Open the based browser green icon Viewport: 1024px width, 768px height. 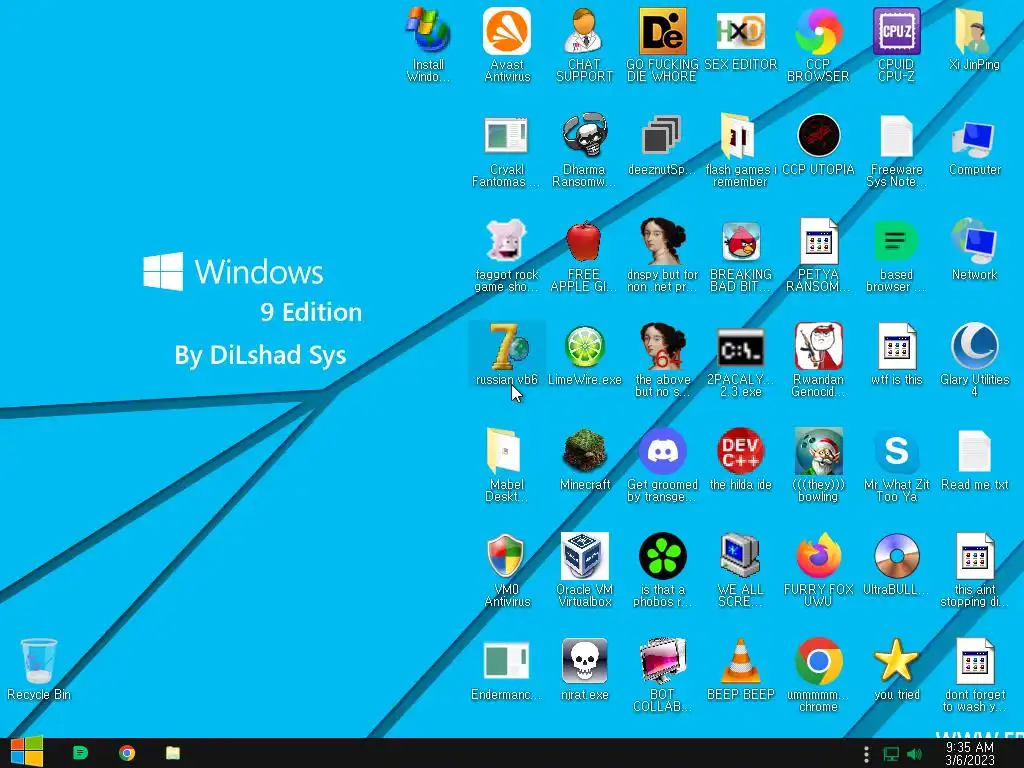[x=896, y=255]
